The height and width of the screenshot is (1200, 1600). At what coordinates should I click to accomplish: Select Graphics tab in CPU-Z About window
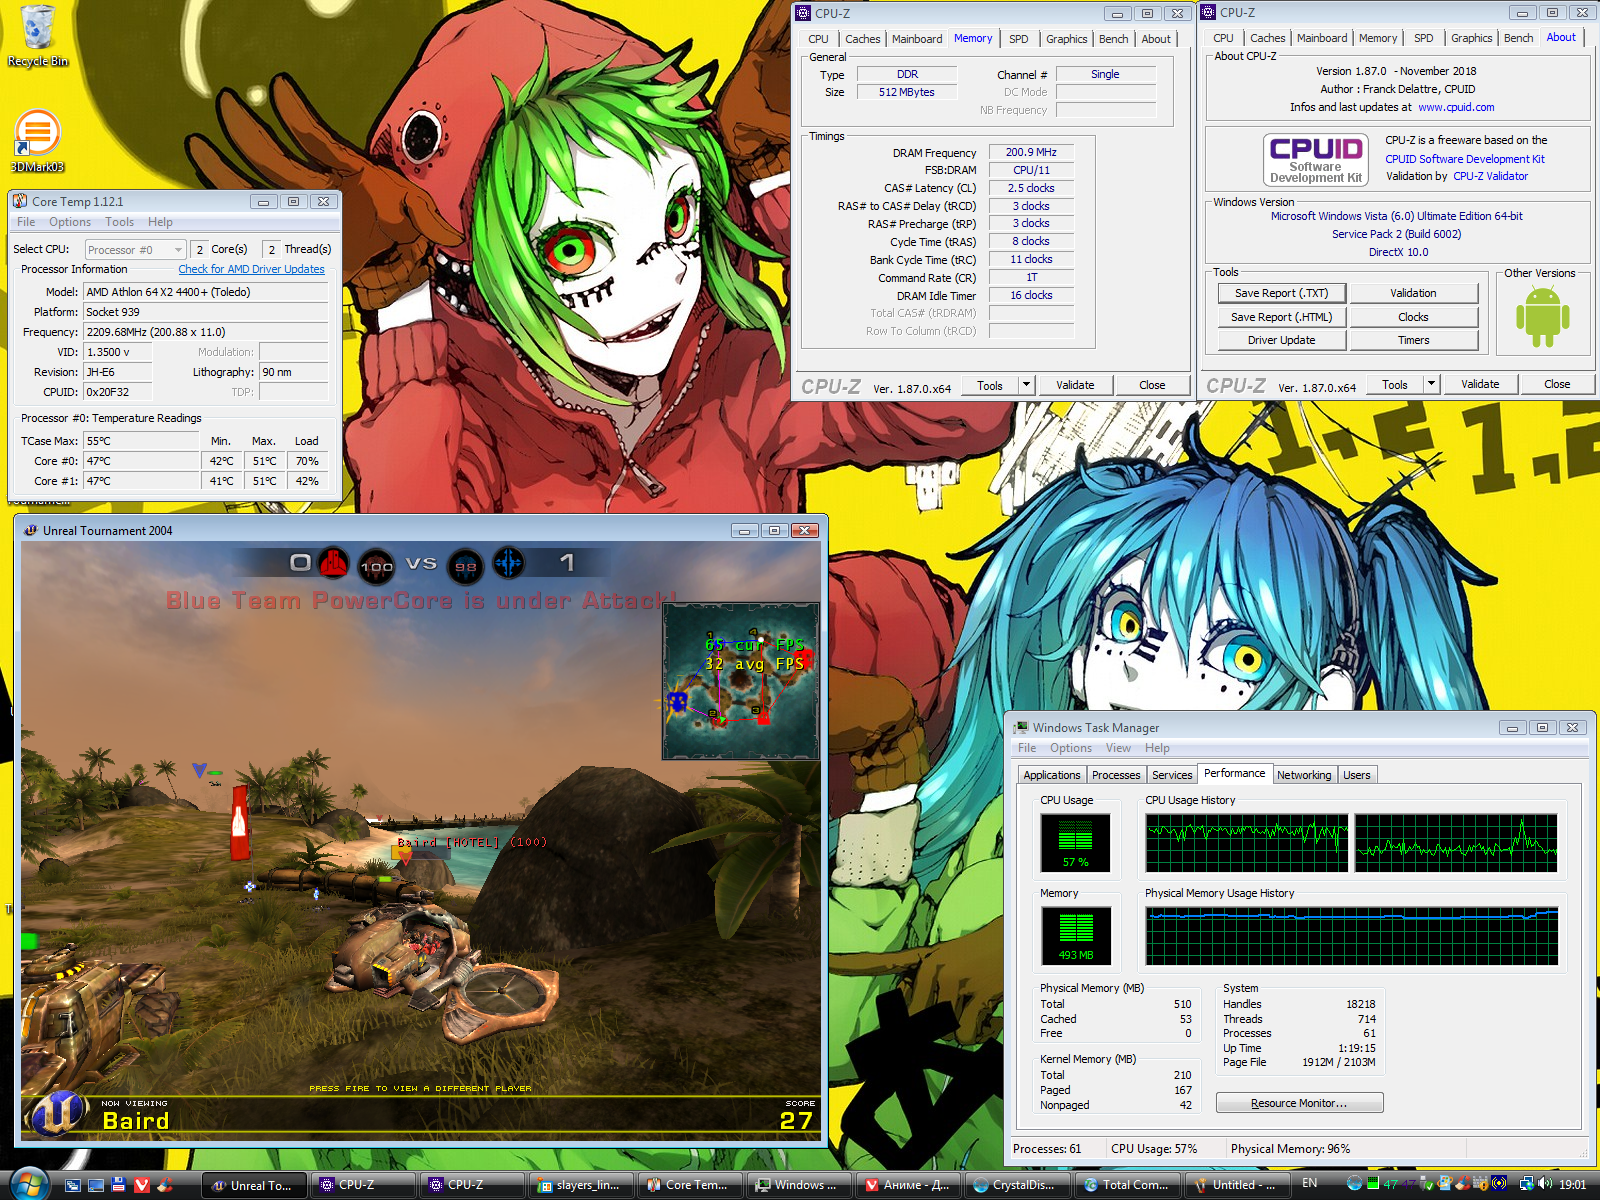[1472, 38]
